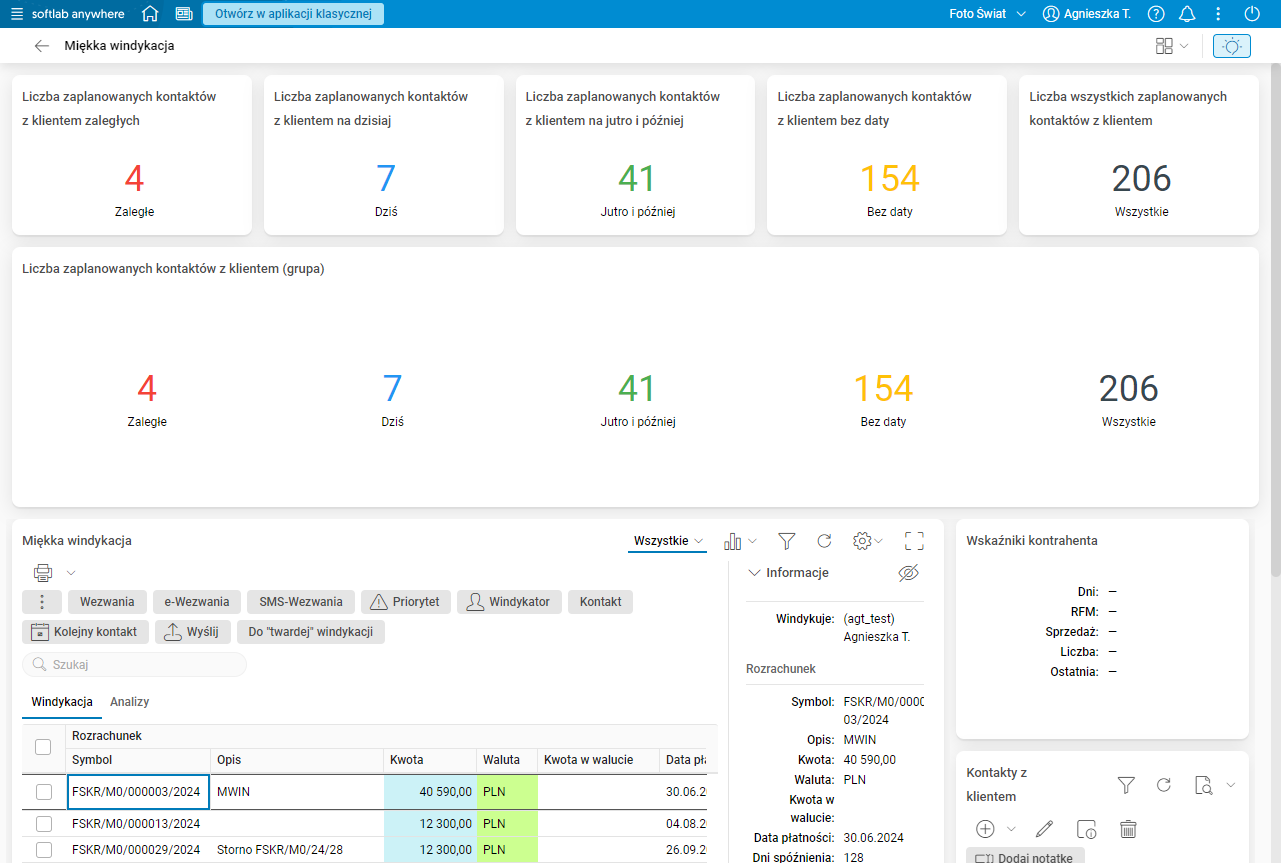Click the Windykator button
This screenshot has height=863, width=1281.
pos(509,602)
